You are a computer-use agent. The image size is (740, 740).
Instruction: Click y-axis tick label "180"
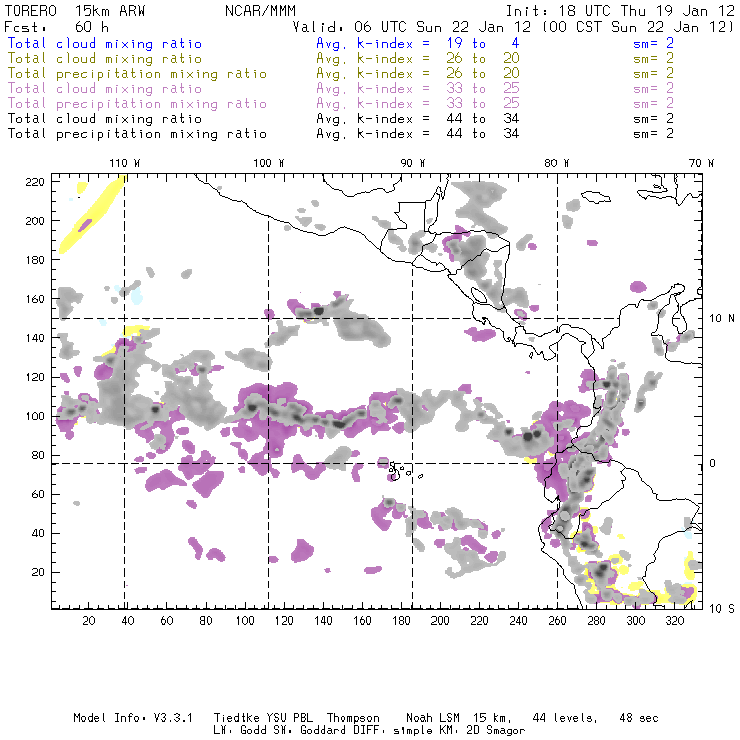click(x=35, y=260)
